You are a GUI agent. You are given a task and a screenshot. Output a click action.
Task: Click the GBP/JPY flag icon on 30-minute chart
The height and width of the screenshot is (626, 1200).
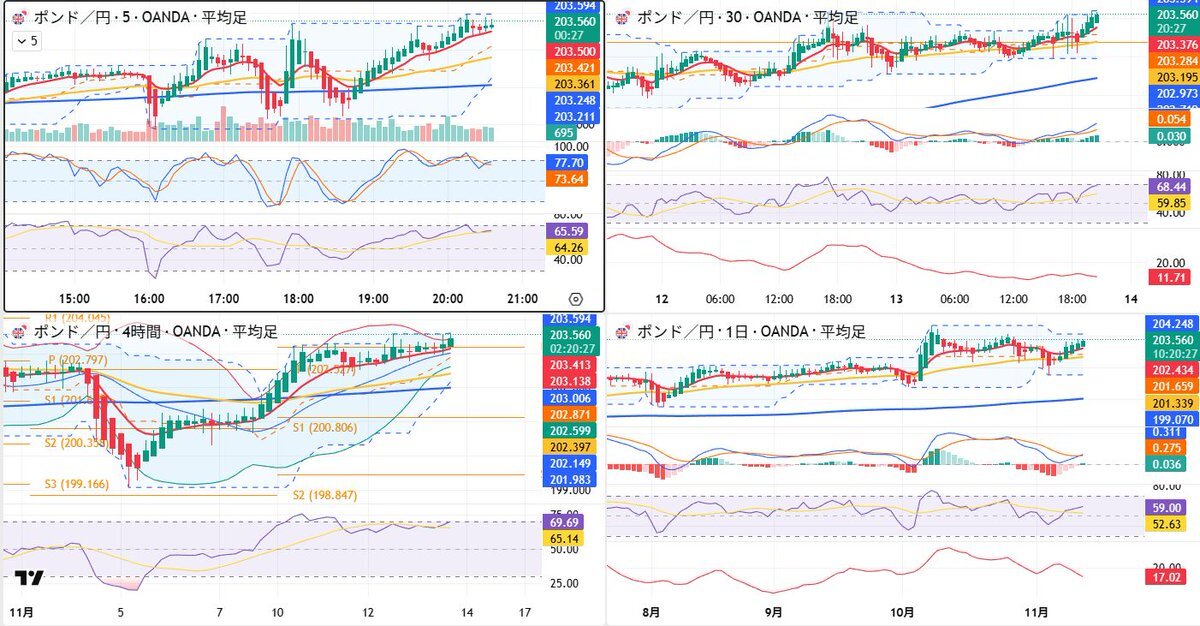click(x=621, y=17)
